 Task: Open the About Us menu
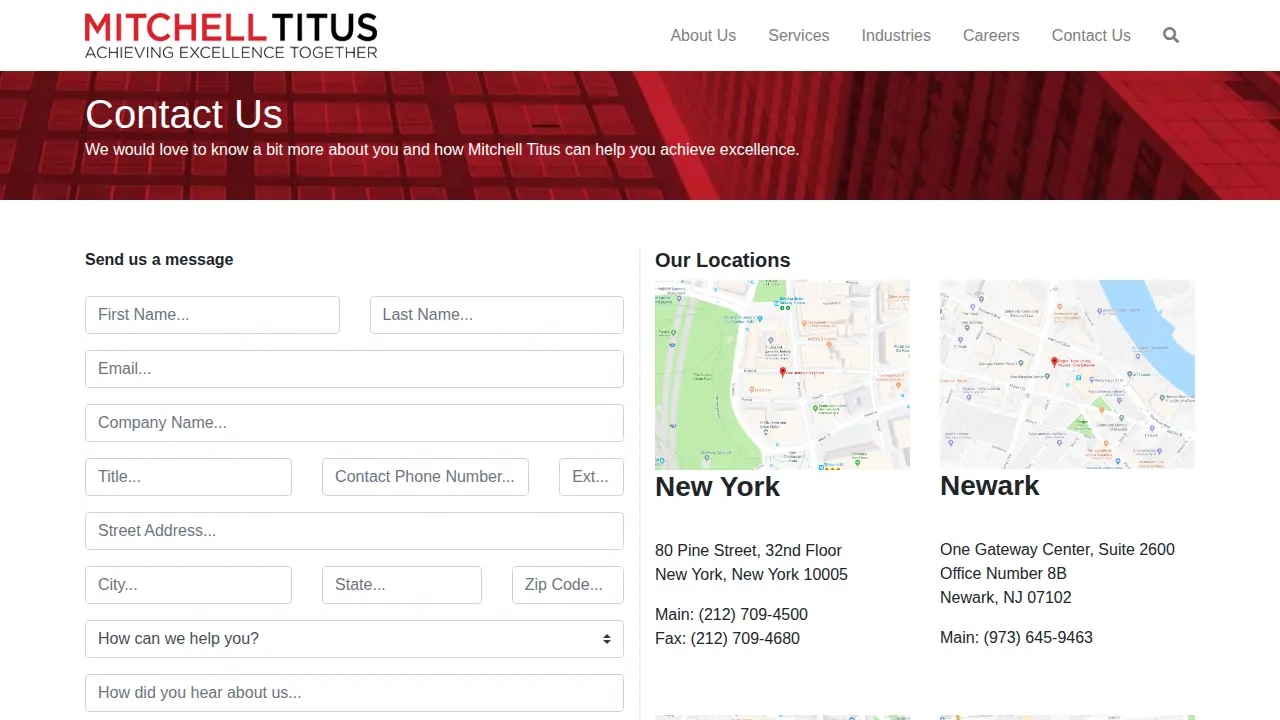tap(703, 35)
